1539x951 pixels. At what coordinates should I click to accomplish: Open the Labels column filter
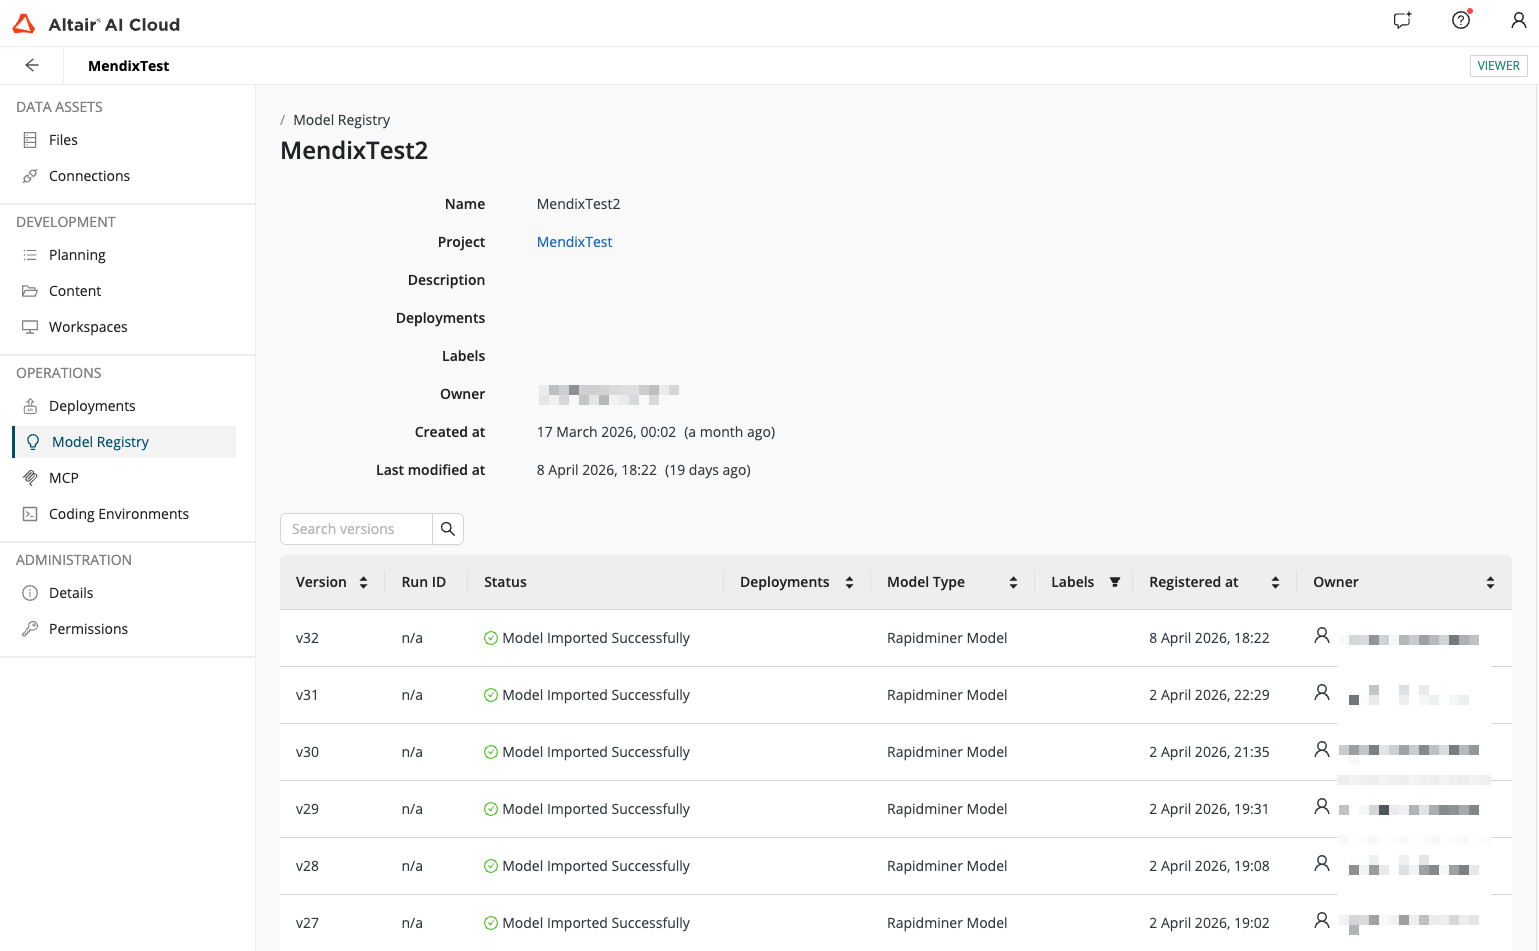[1115, 582]
